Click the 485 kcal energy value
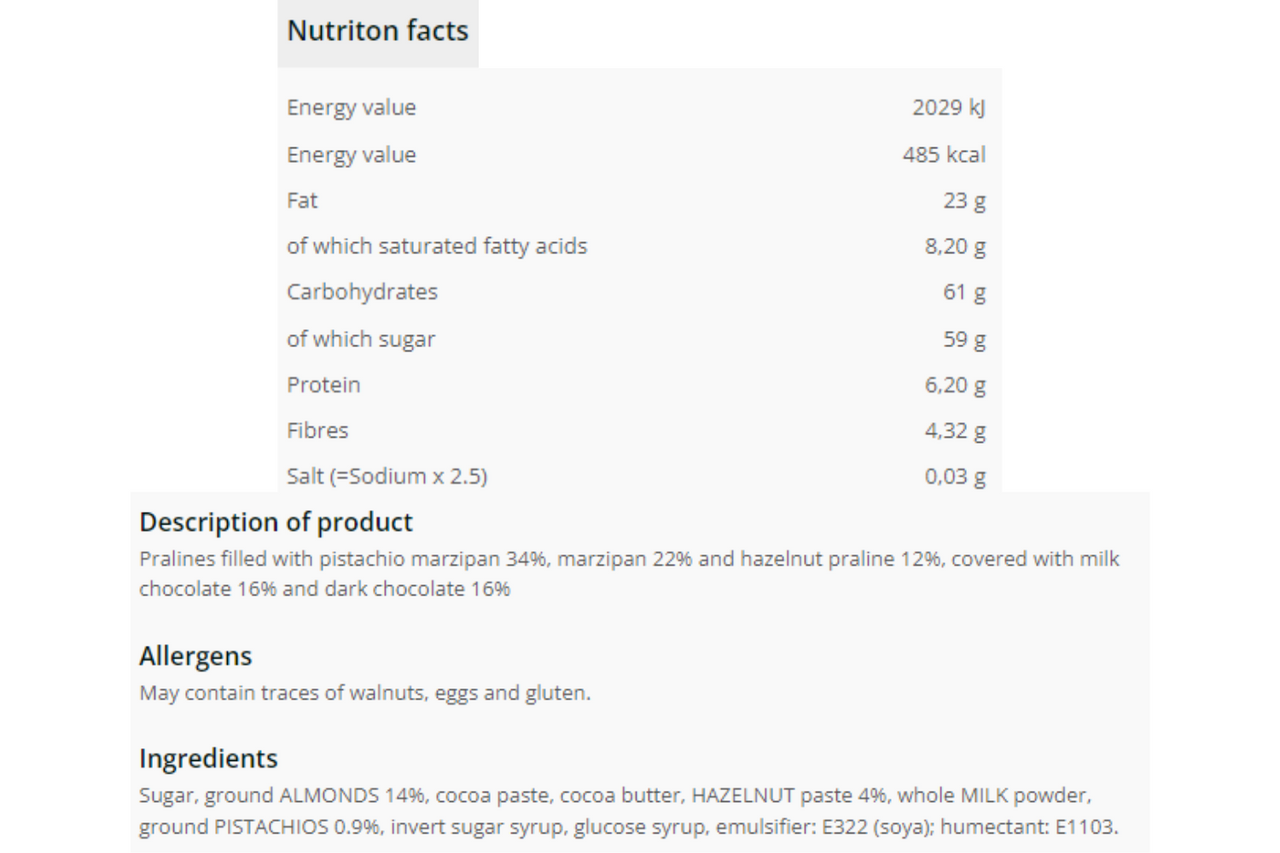1280x853 pixels. 944,155
